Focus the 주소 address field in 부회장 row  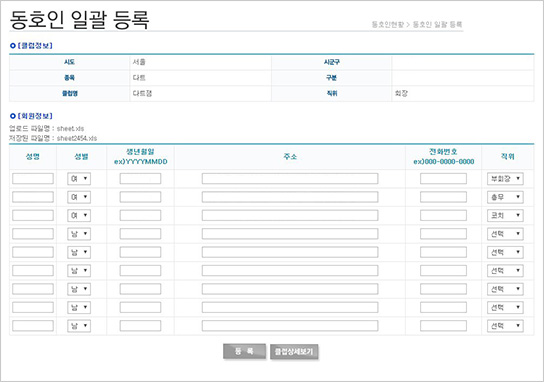click(x=290, y=179)
